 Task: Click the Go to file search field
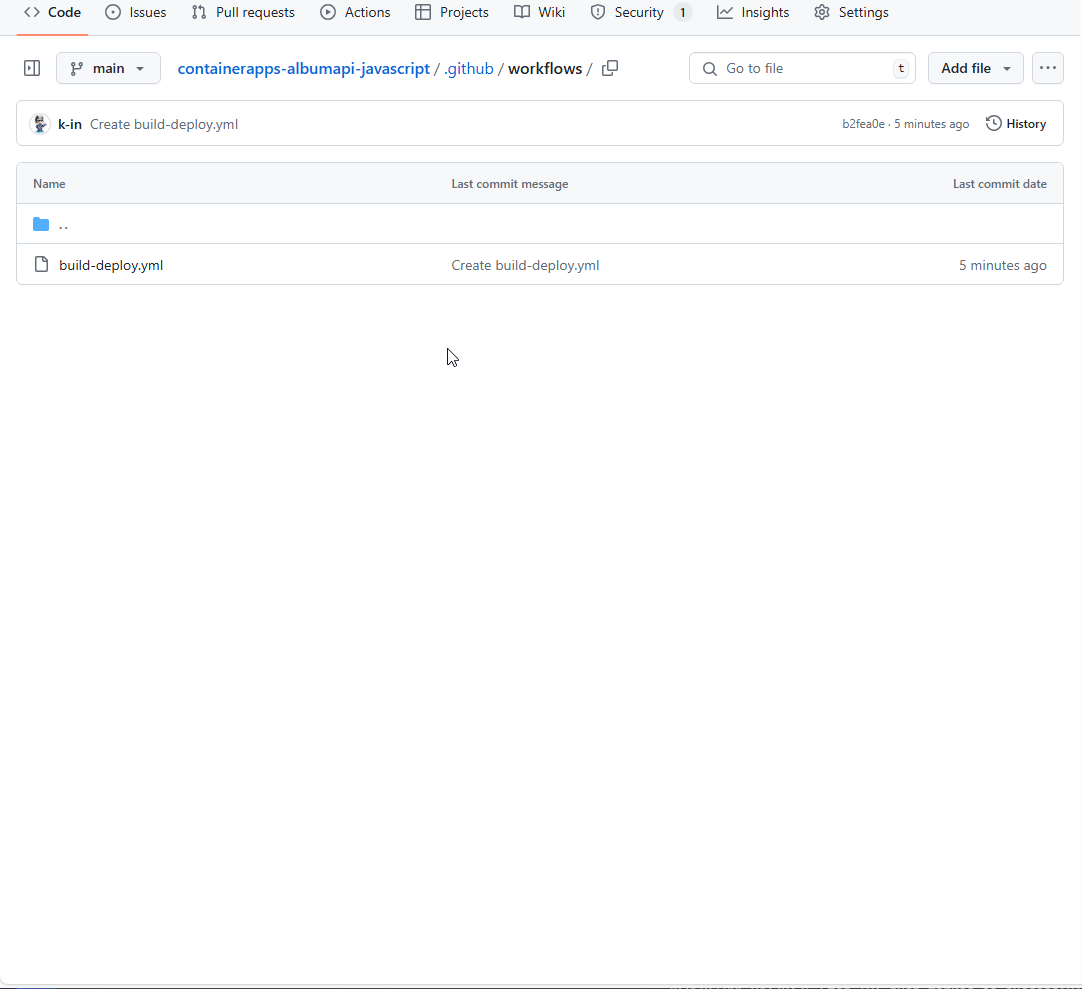click(800, 68)
